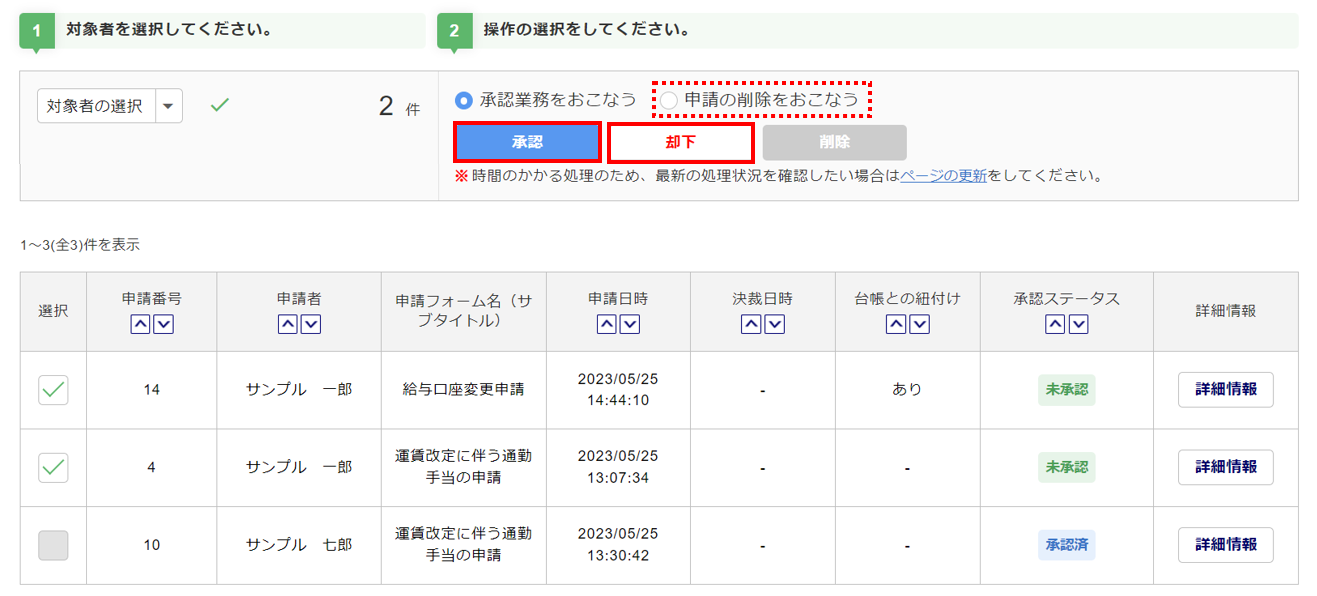Screen dimensions: 1317x596
Task: Open 詳細情報 for application number 10
Action: pyautogui.click(x=1225, y=545)
